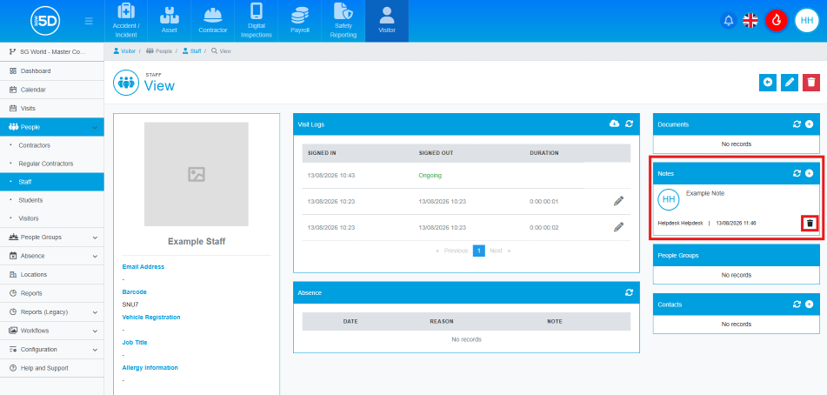This screenshot has height=395, width=827.
Task: Edit visit log with duration 0:00:00:01
Action: [x=619, y=201]
